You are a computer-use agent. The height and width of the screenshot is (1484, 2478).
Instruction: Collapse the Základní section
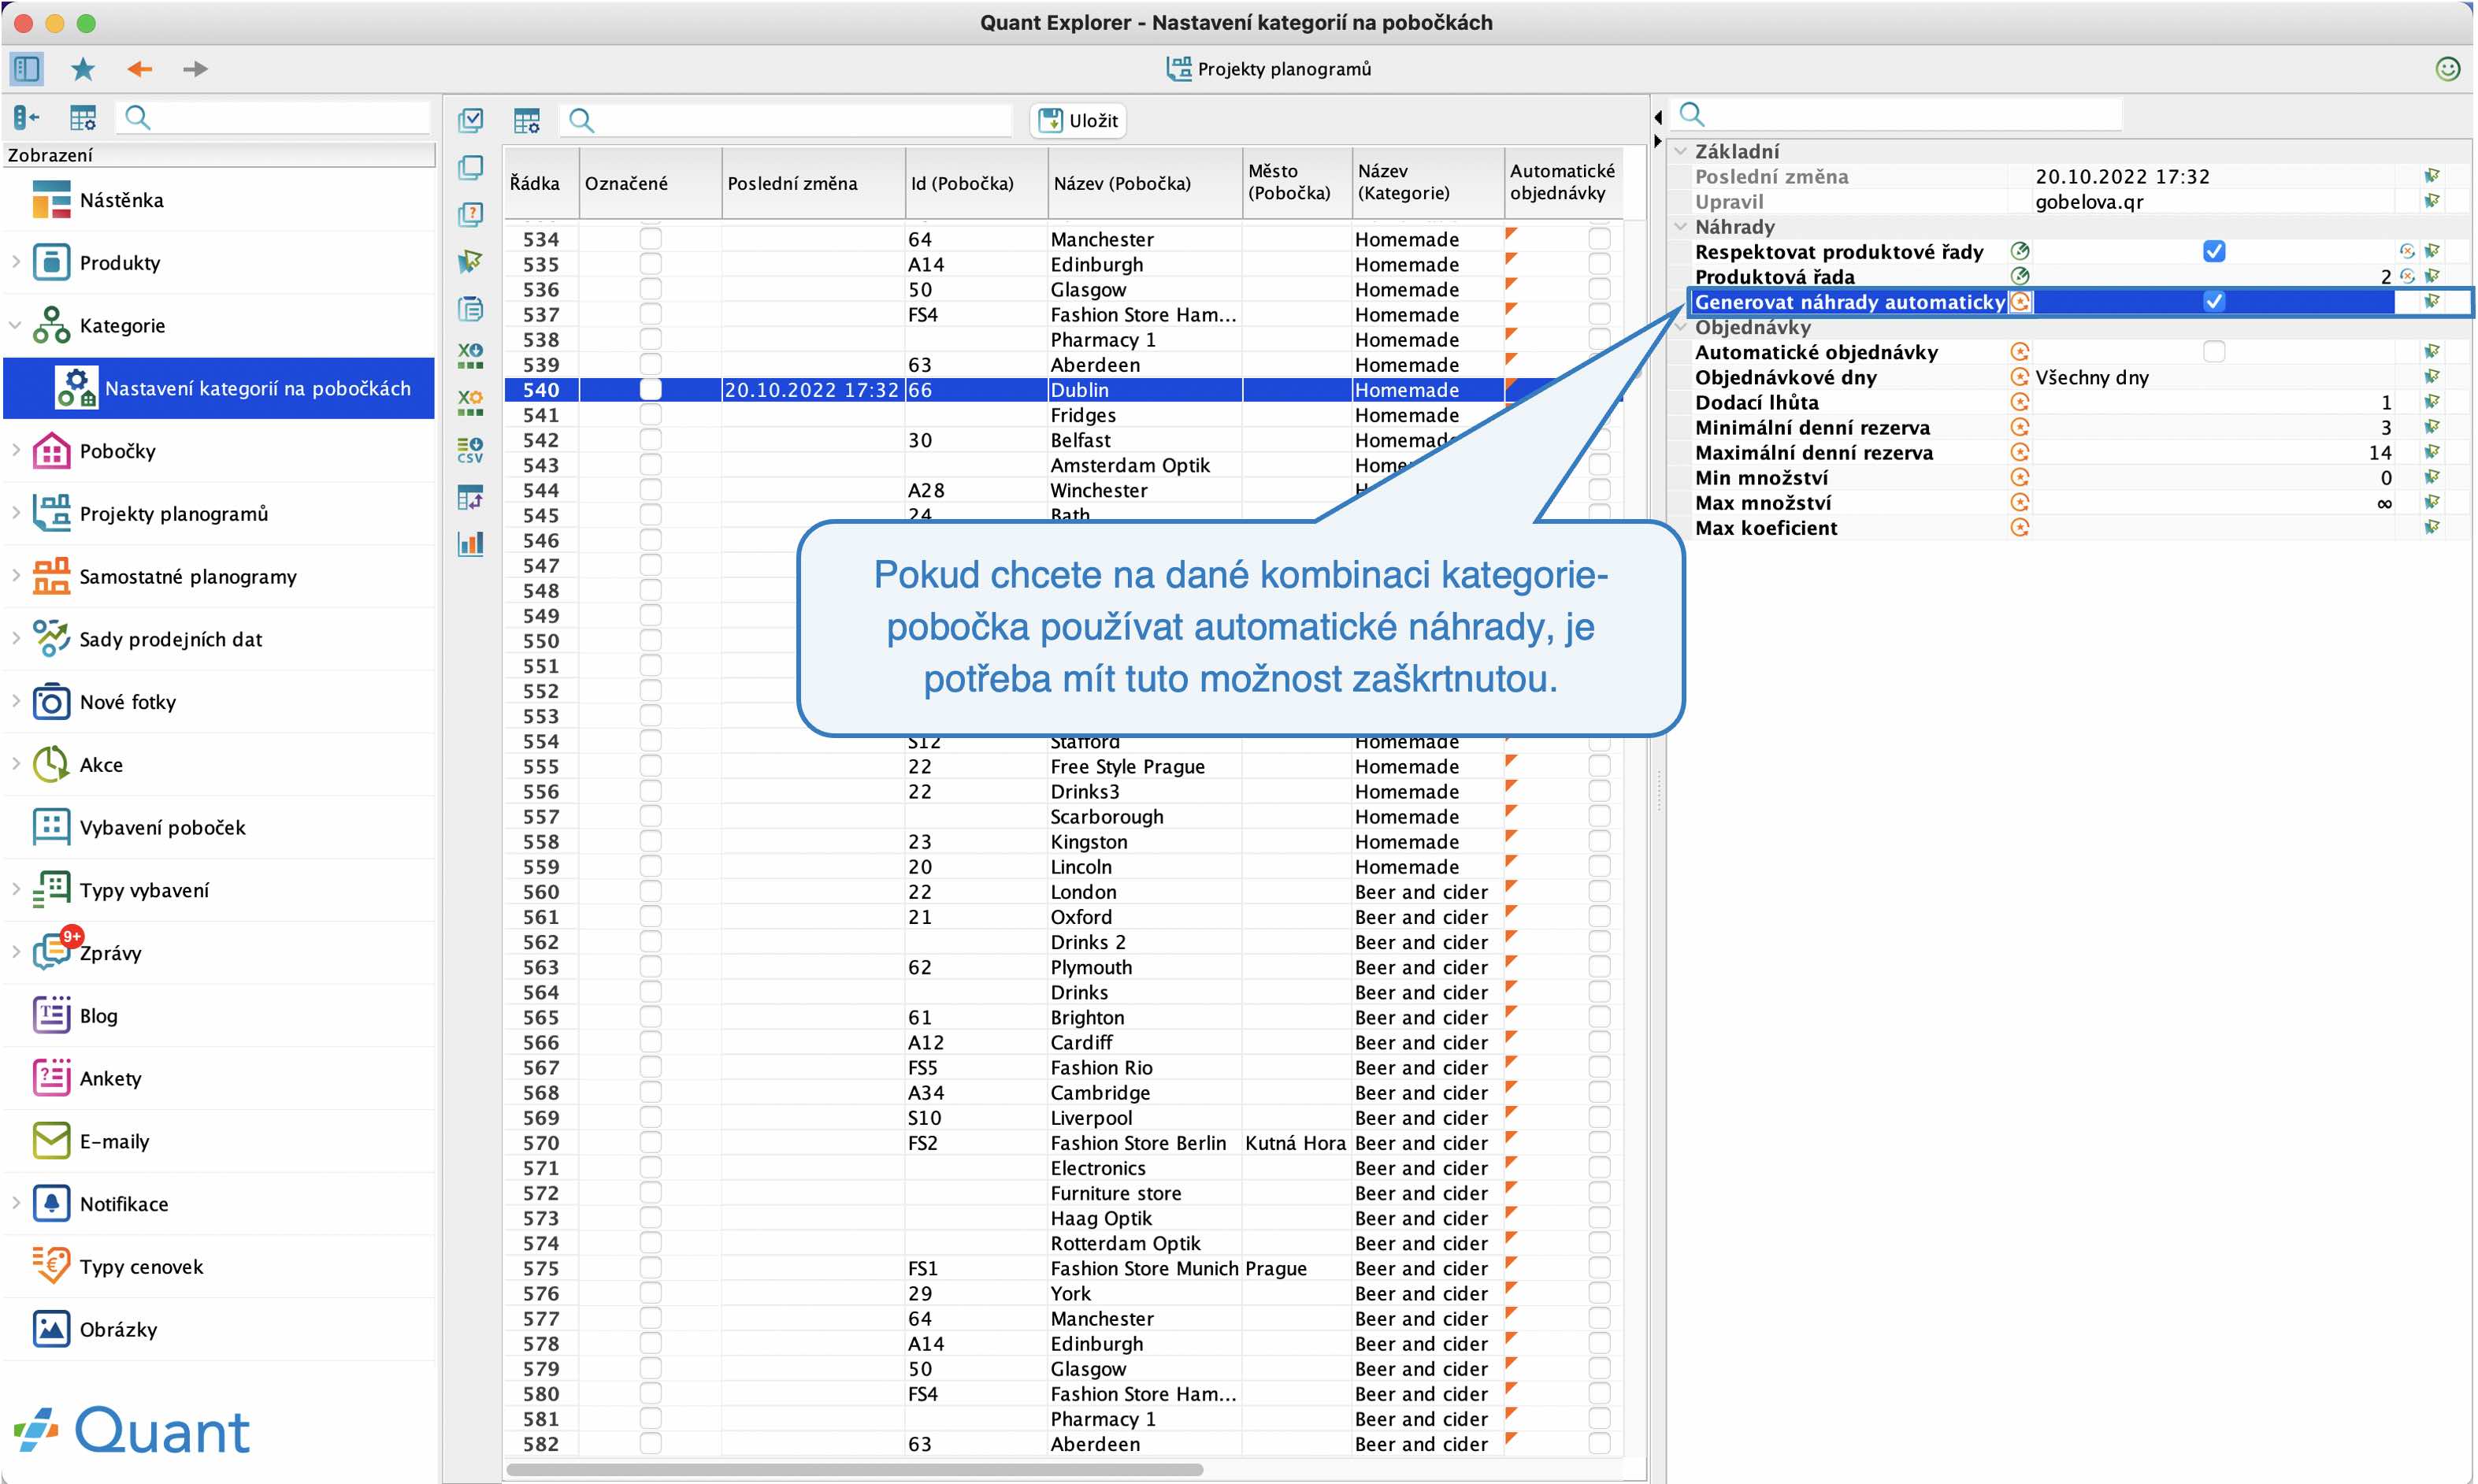(1680, 151)
